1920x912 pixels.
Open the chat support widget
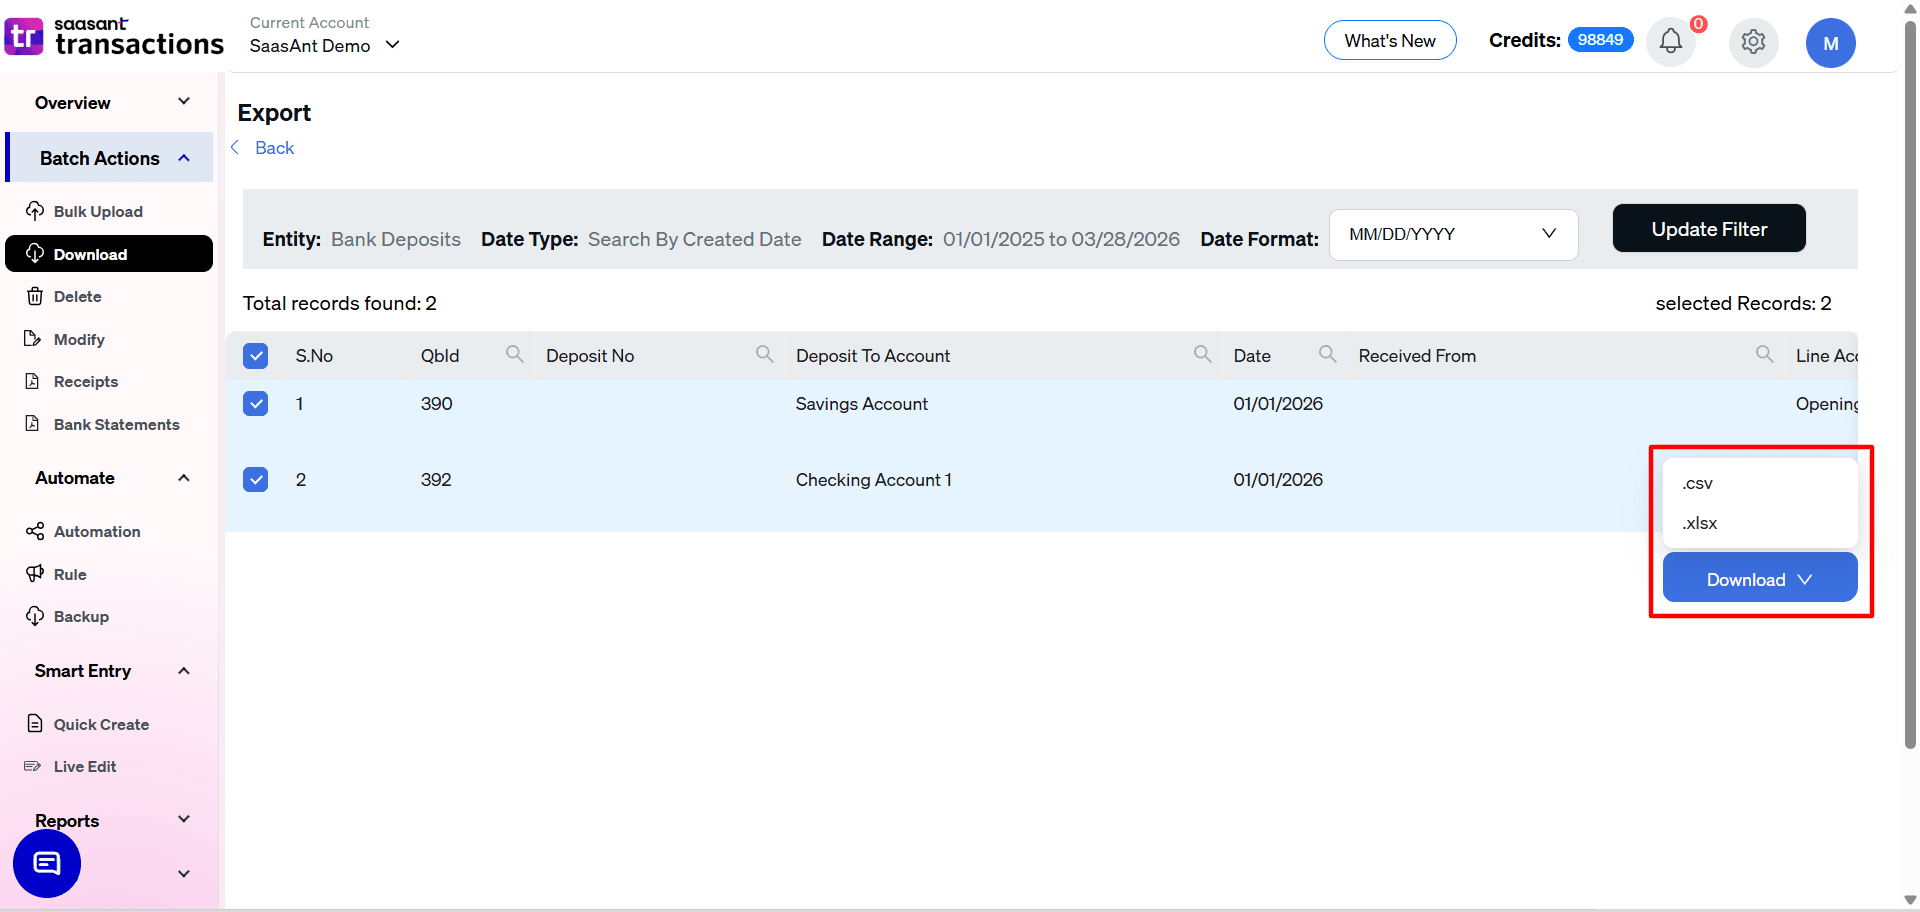pyautogui.click(x=46, y=863)
